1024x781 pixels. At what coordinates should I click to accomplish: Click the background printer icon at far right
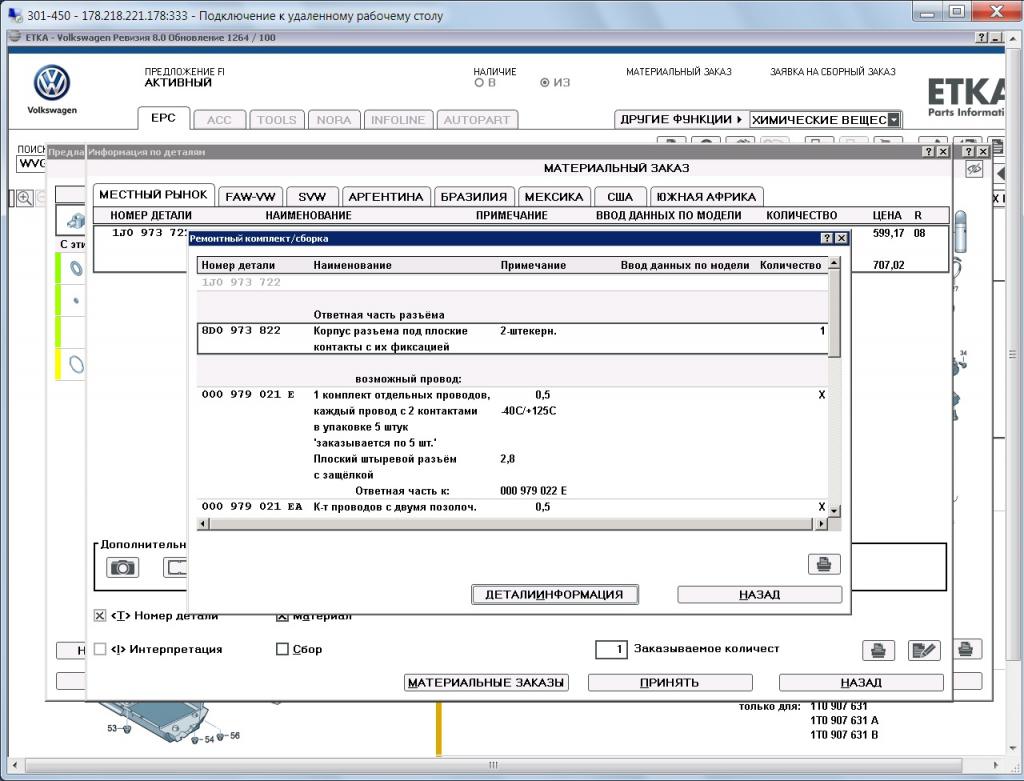point(965,649)
